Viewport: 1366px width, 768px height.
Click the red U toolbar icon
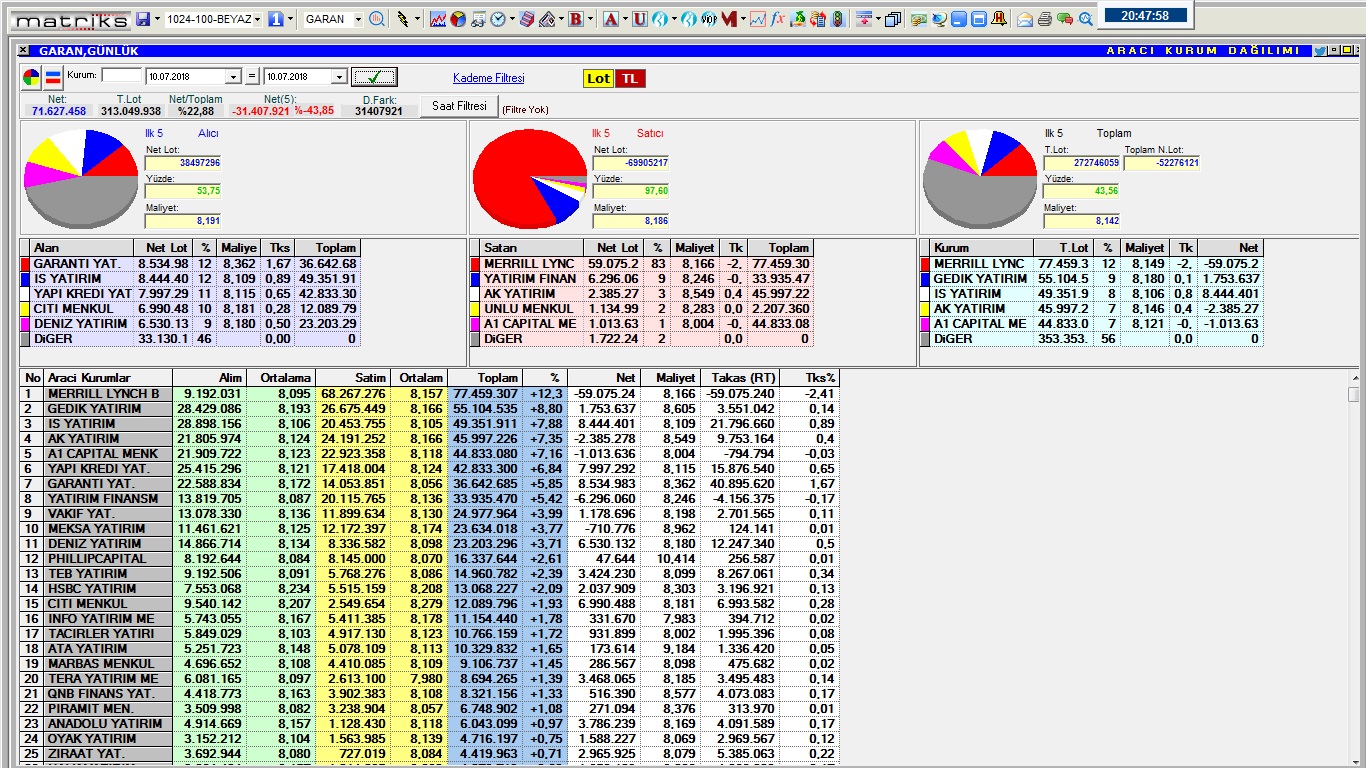pos(639,19)
